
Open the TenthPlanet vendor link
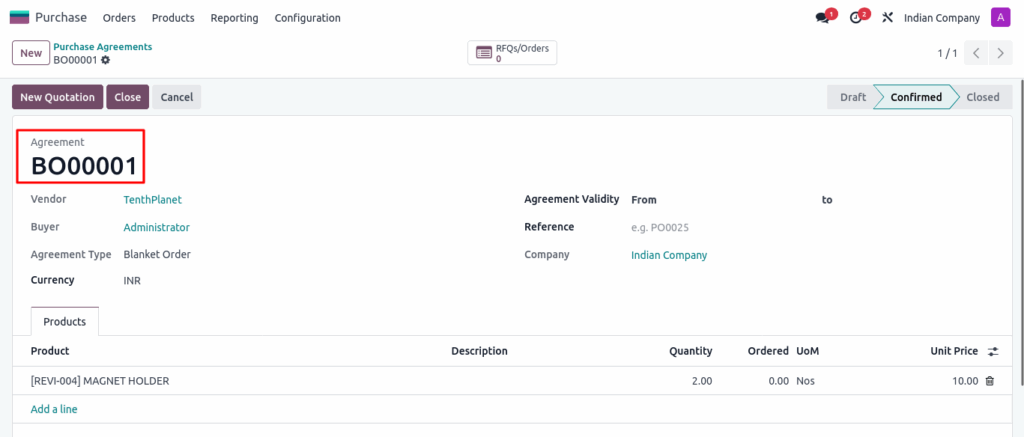pos(153,200)
